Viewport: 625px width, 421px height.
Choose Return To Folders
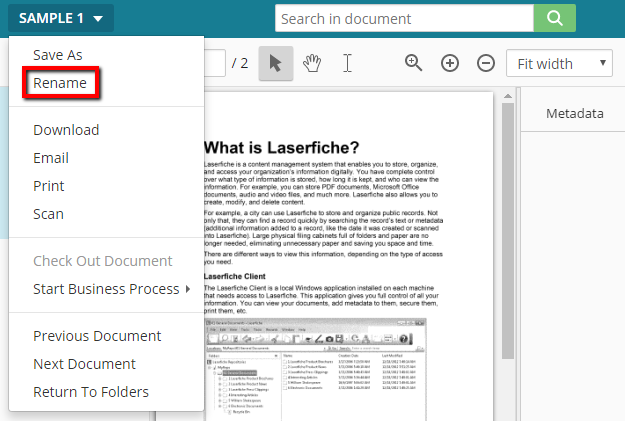[91, 392]
